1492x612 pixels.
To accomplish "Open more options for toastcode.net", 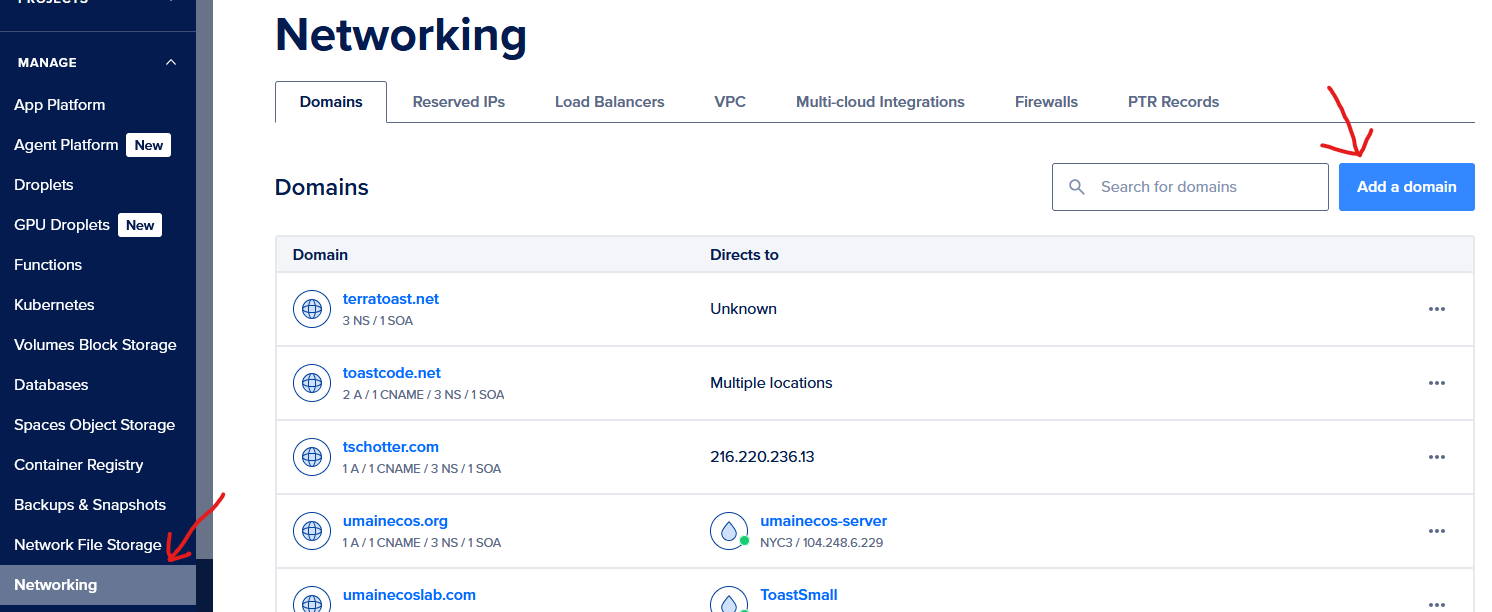I will (1437, 383).
